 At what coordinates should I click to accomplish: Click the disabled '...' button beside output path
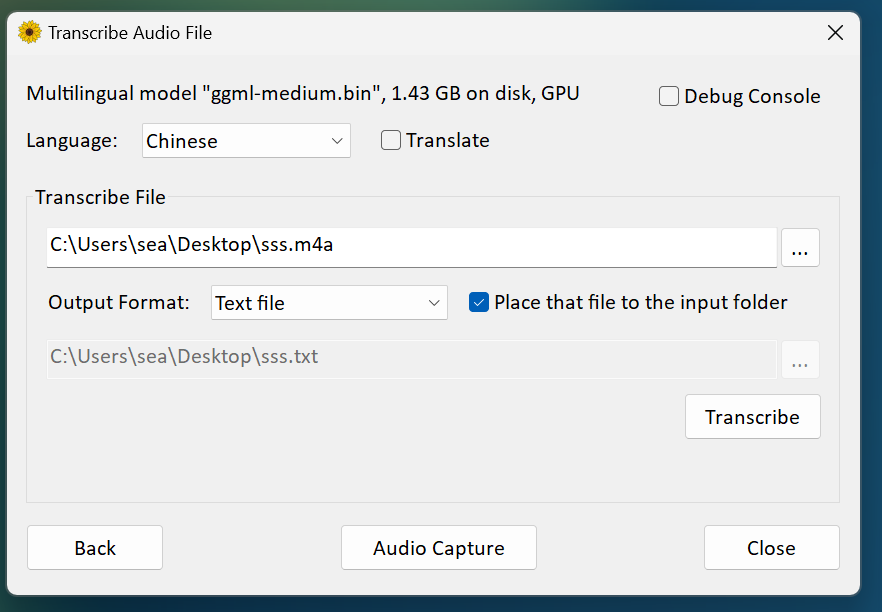800,360
